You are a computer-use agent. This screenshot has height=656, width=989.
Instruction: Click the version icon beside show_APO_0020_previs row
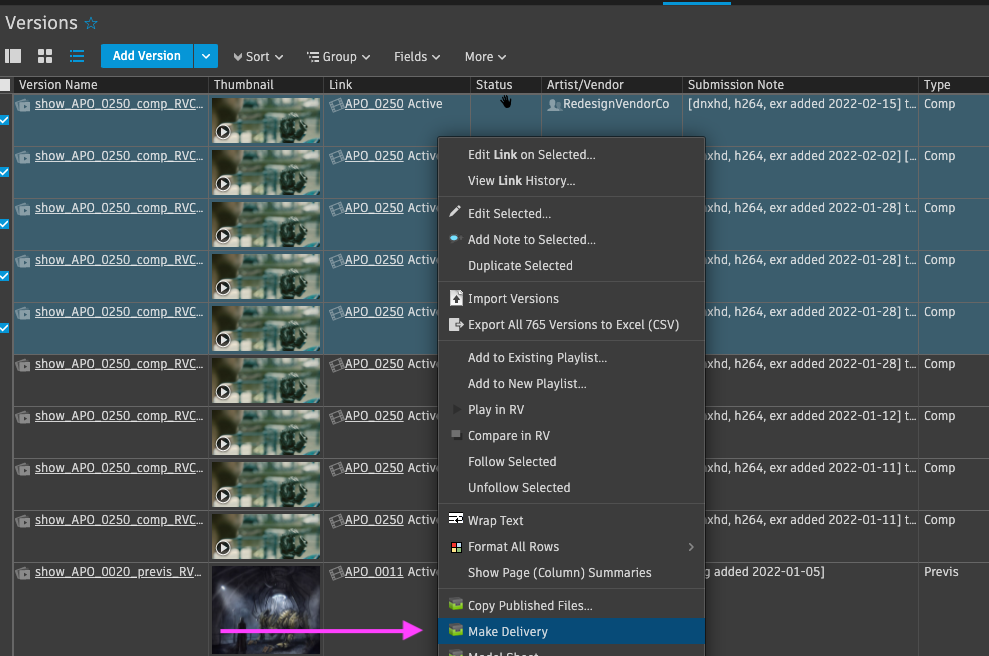(23, 573)
